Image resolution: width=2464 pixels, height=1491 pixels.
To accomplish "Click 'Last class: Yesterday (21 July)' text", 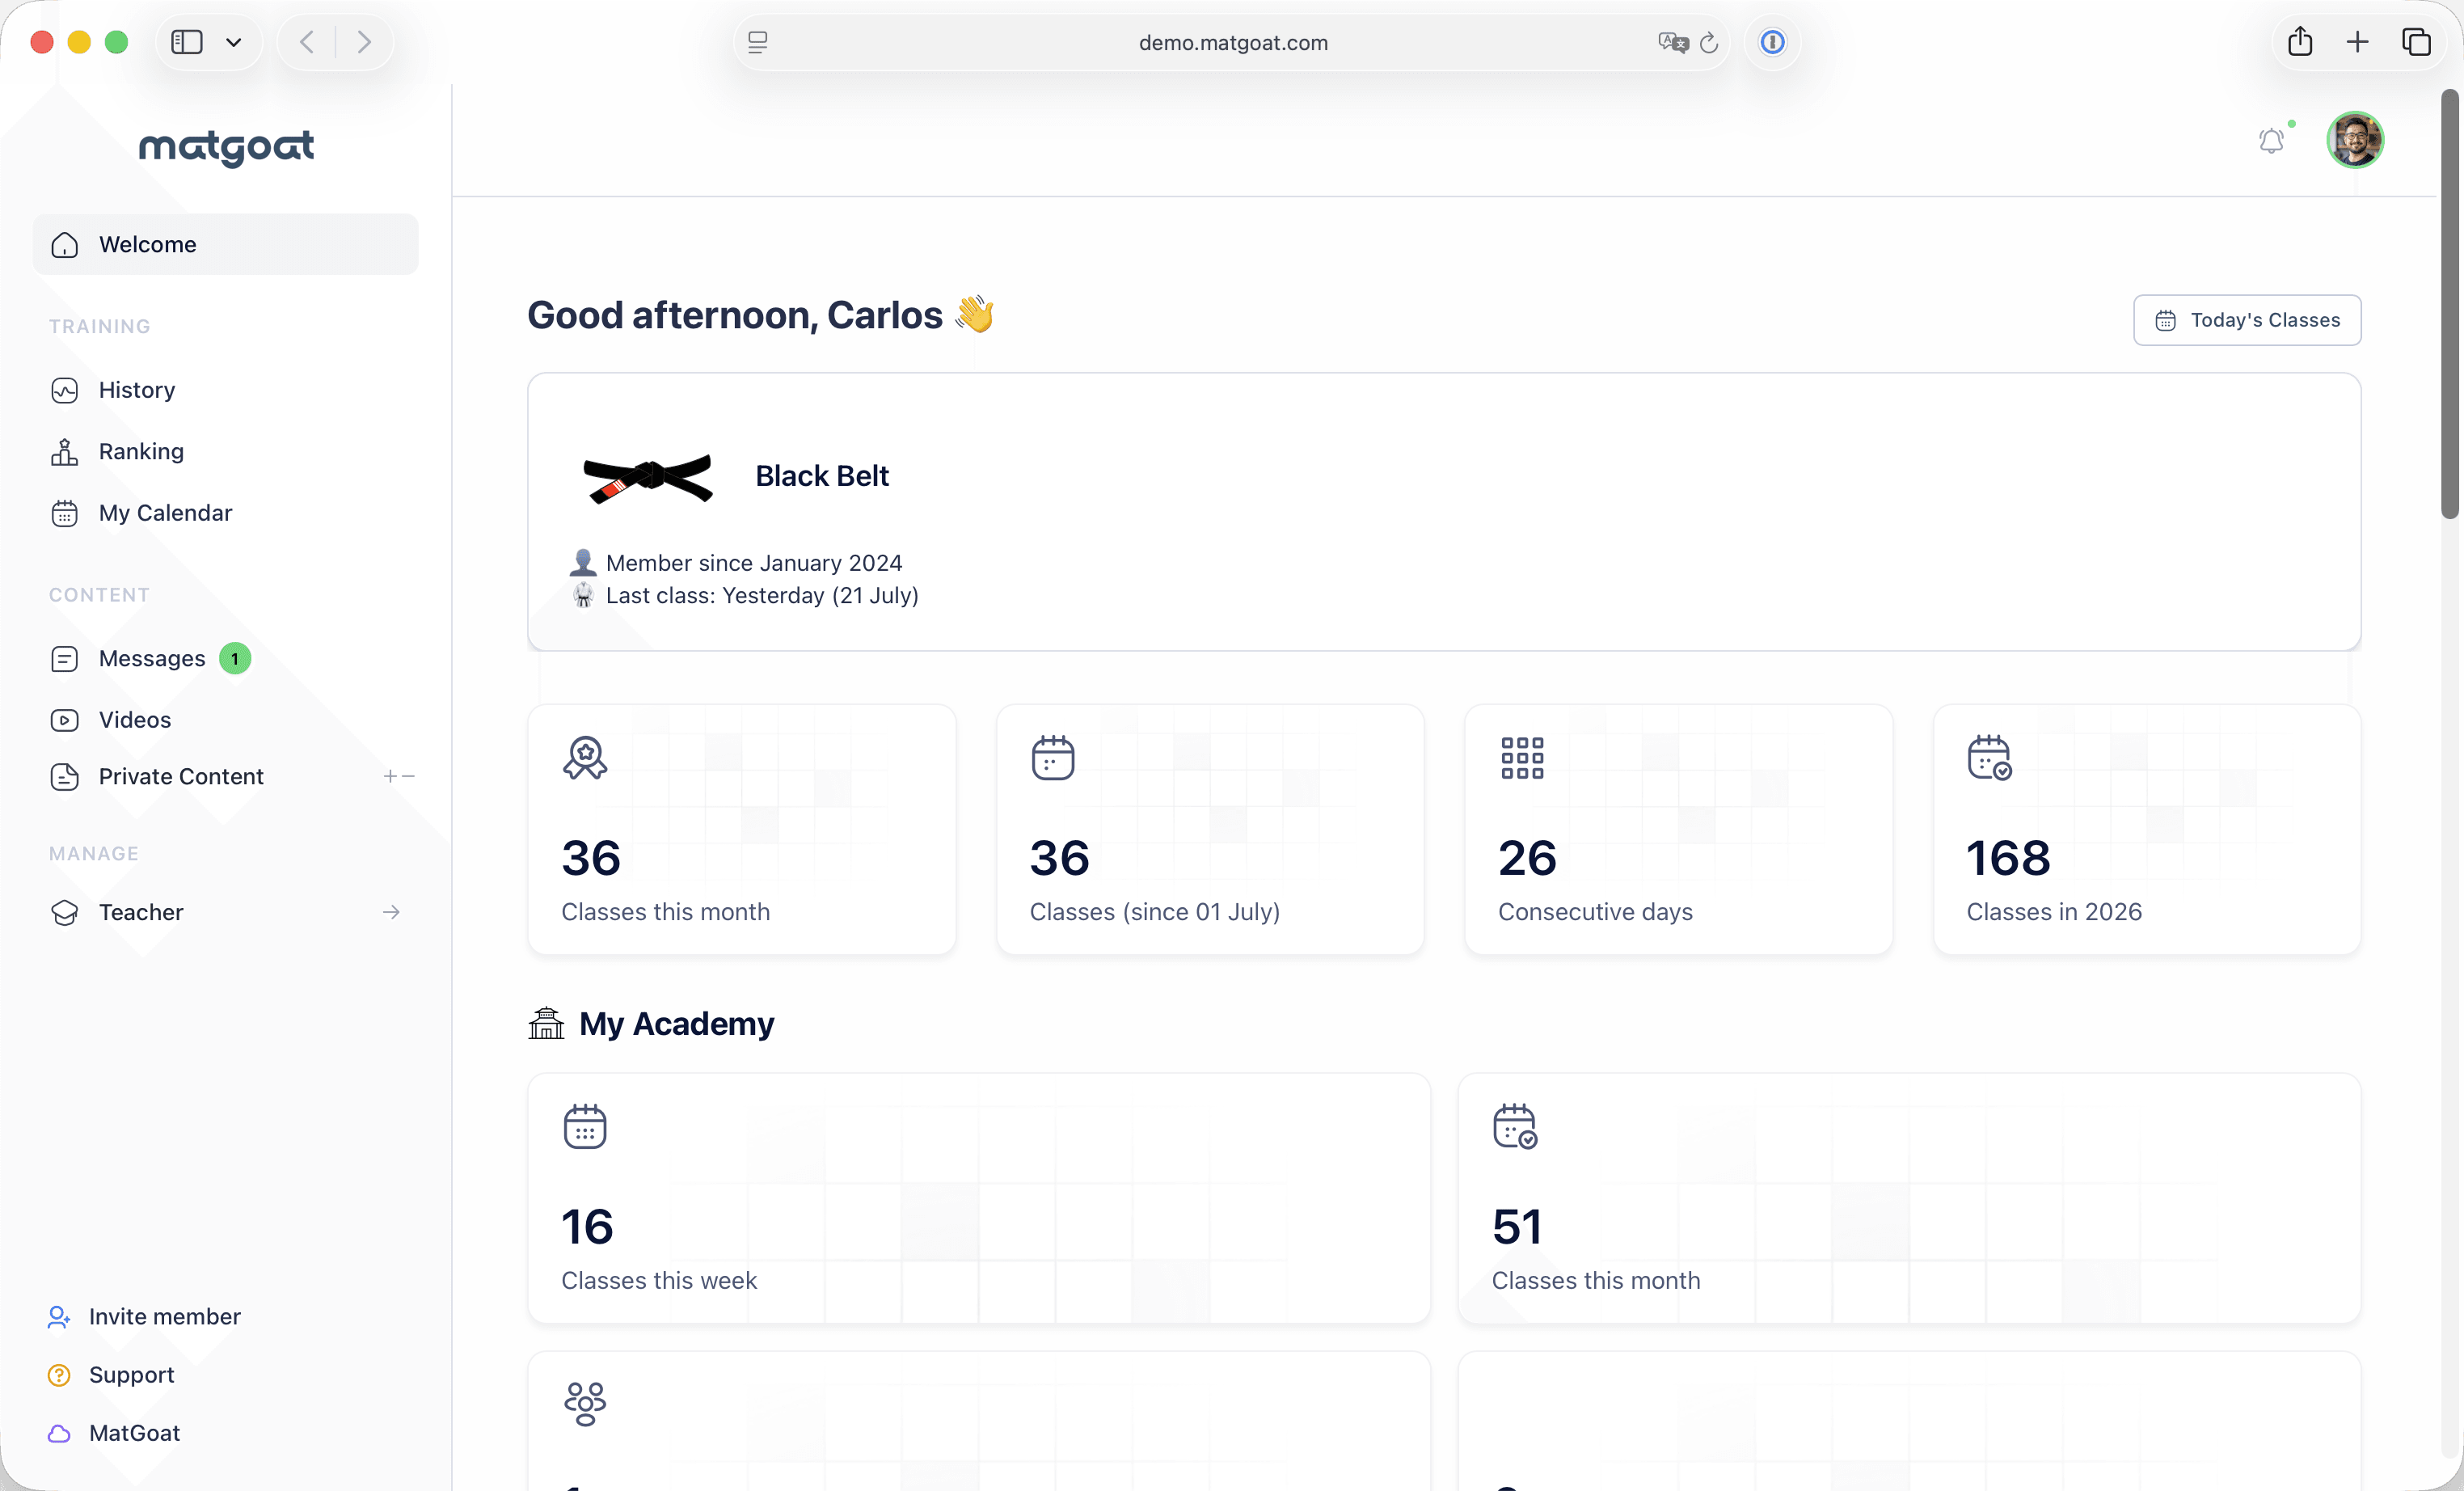I will pos(762,595).
